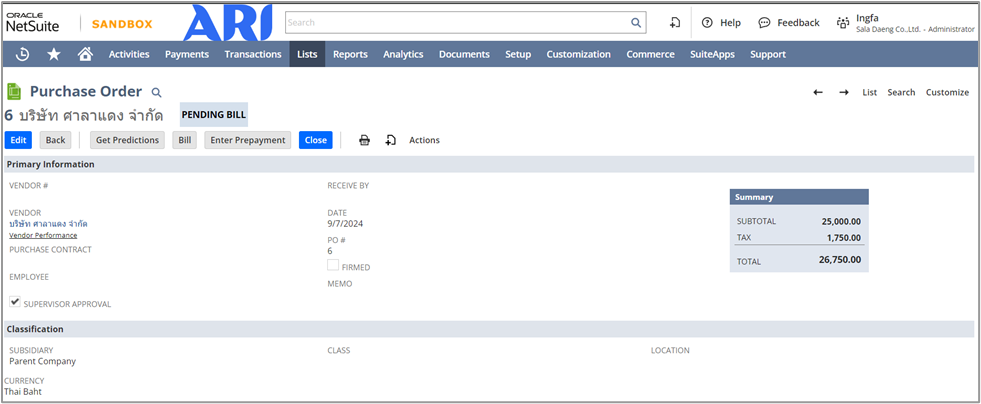
Task: Toggle the Supervisor Approval checkbox
Action: click(x=15, y=301)
